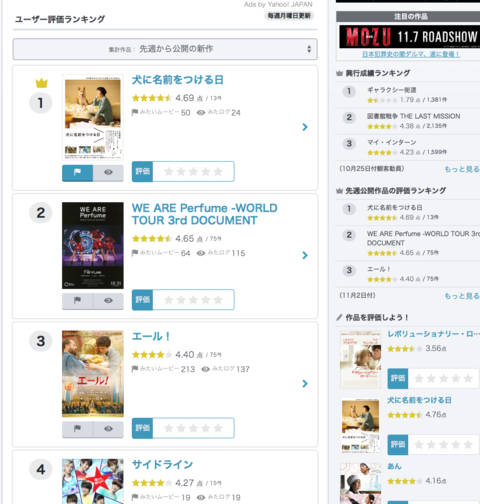The width and height of the screenshot is (480, 504).
Task: Toggle want-to-see flag for エール！
Action: coord(77,429)
